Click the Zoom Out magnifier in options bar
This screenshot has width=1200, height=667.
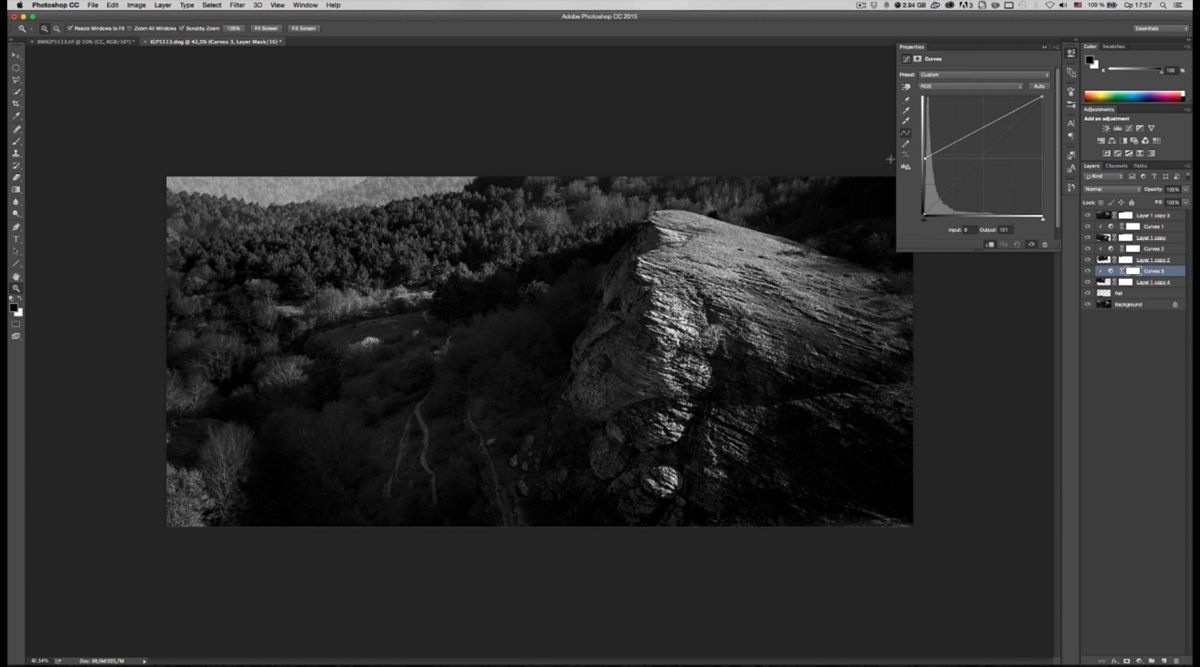click(56, 28)
